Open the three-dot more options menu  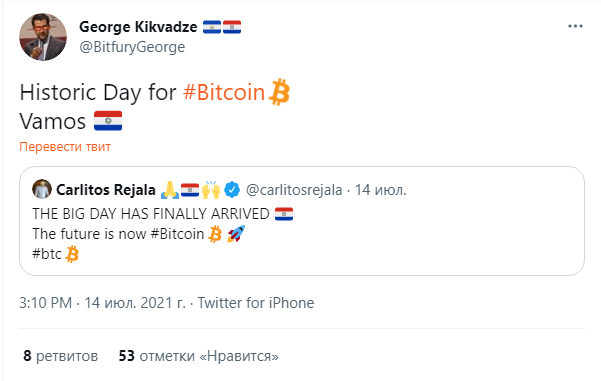click(x=575, y=26)
